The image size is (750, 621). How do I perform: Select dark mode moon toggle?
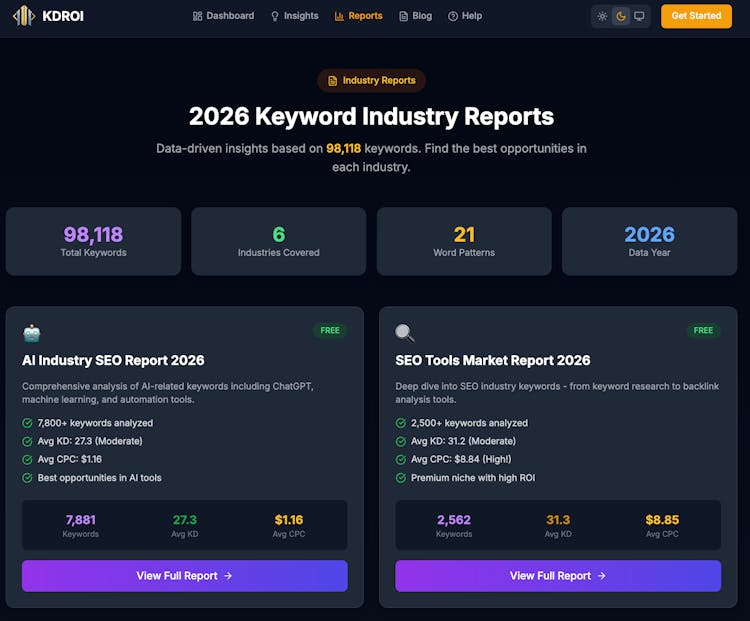(621, 16)
